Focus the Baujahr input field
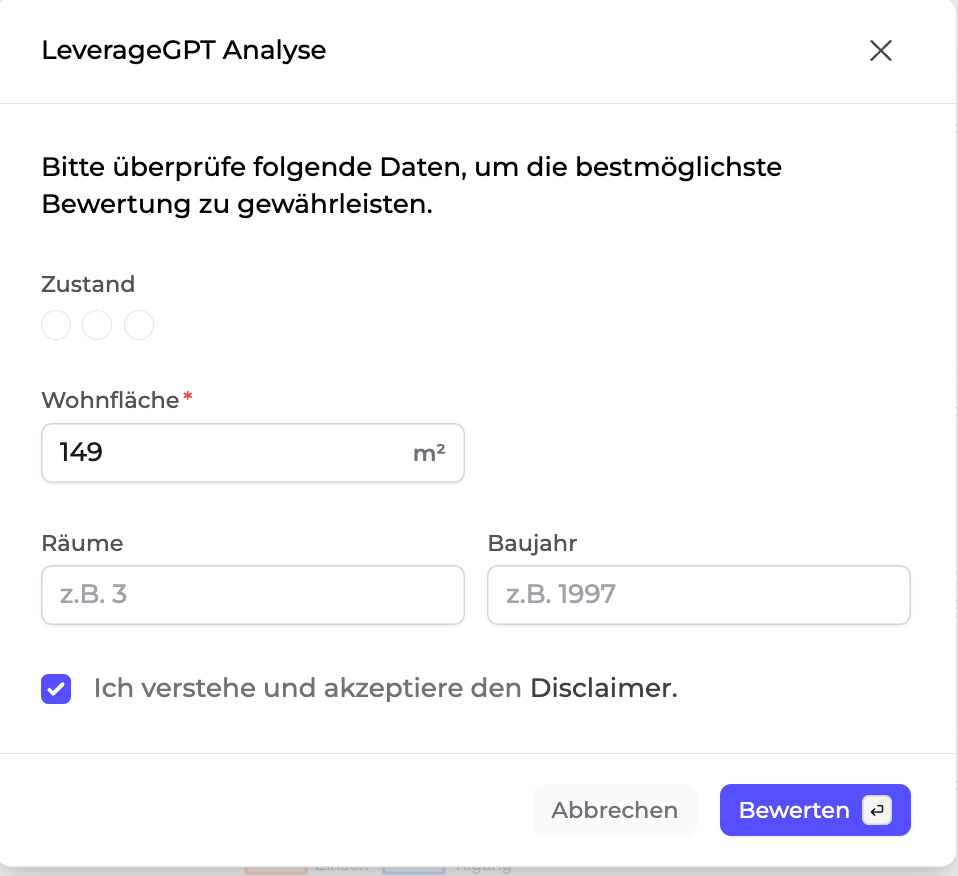The height and width of the screenshot is (876, 958). [699, 594]
